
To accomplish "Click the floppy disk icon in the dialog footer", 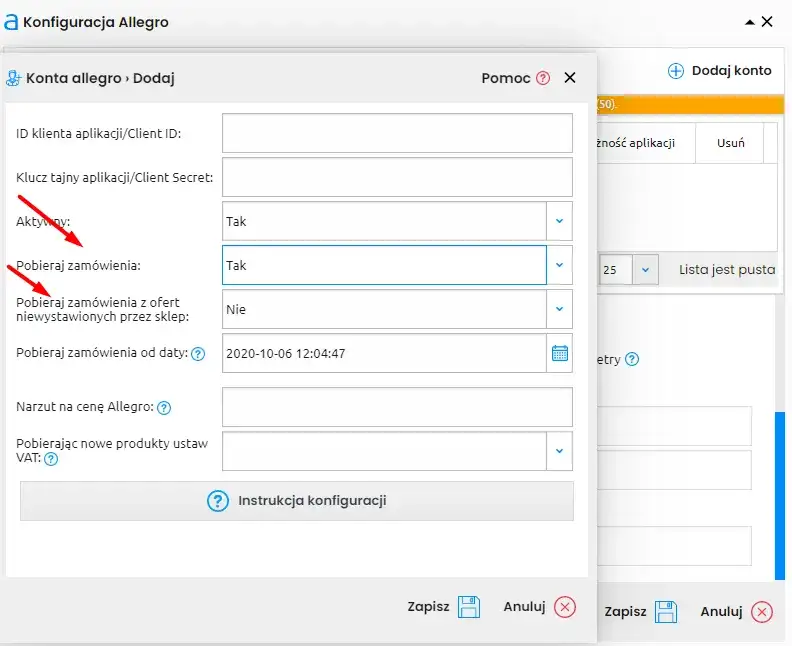I will pos(469,606).
